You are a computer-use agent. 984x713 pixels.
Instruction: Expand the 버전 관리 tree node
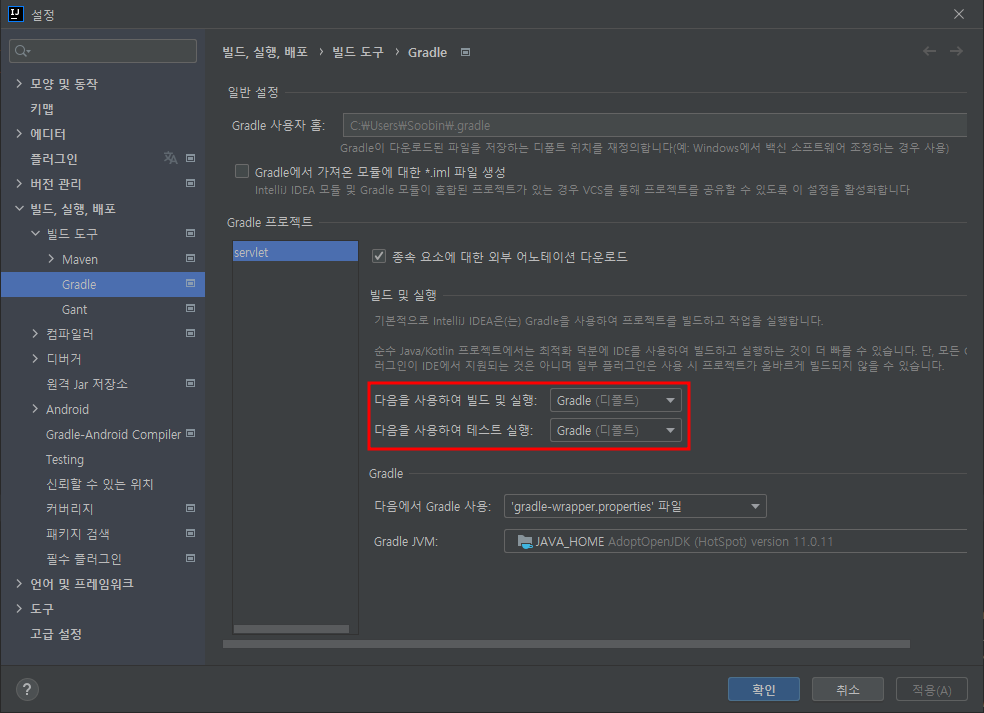19,183
